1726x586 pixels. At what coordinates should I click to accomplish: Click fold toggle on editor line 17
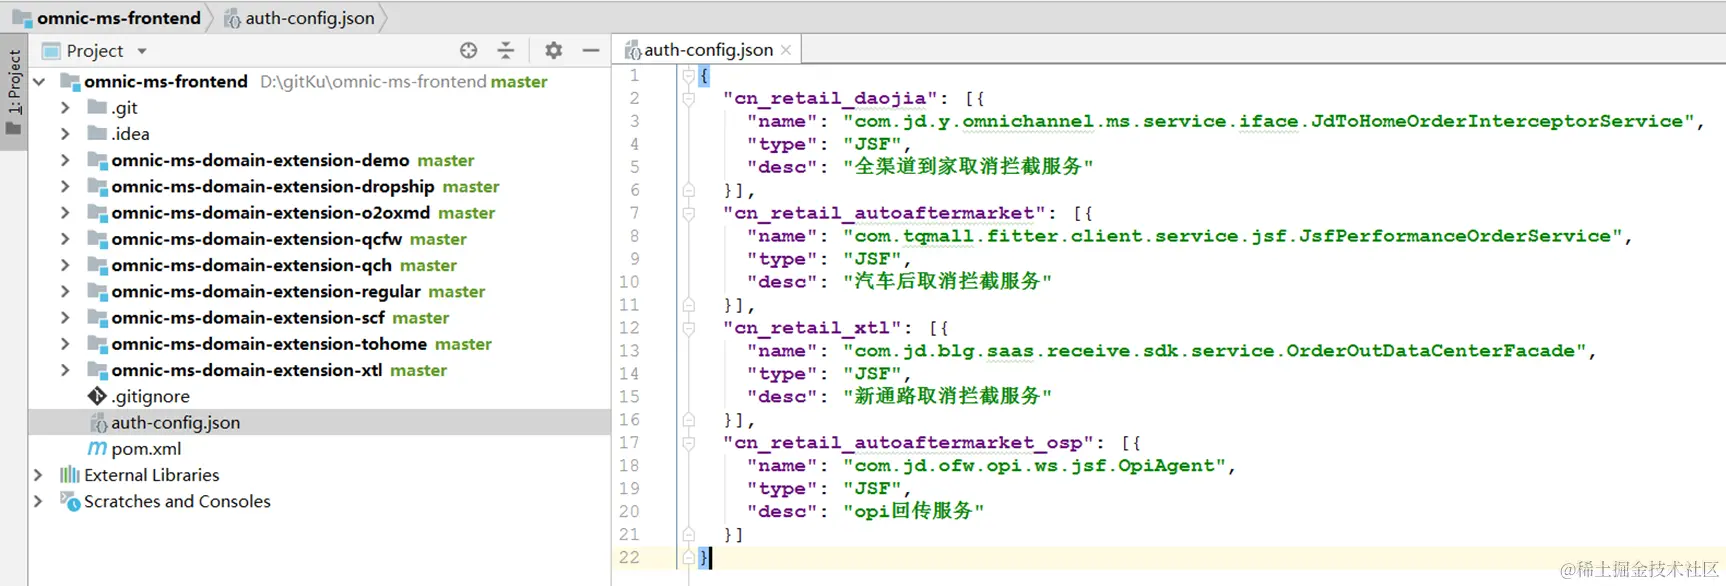click(688, 443)
